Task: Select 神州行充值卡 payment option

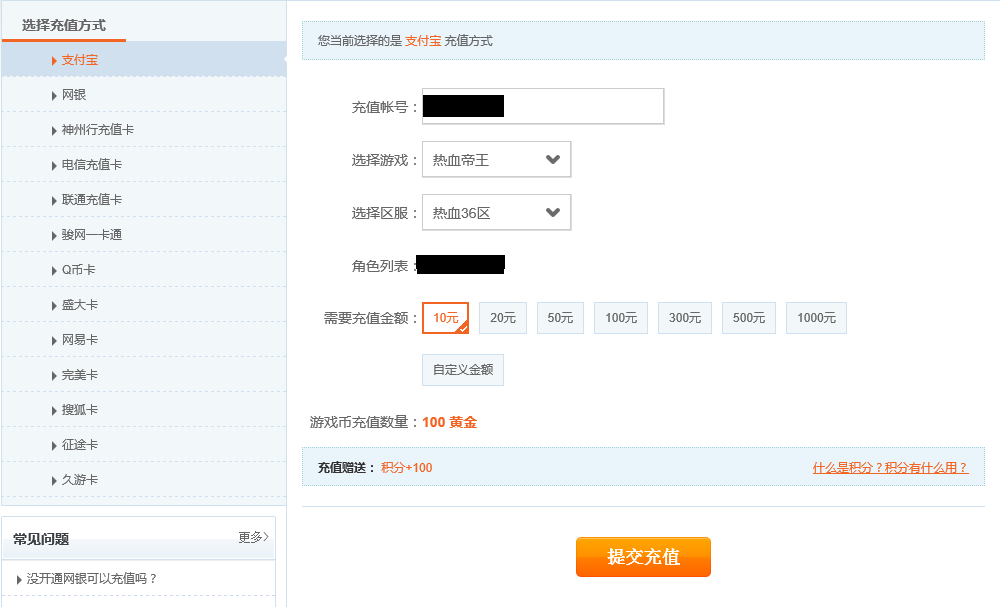Action: coord(97,130)
